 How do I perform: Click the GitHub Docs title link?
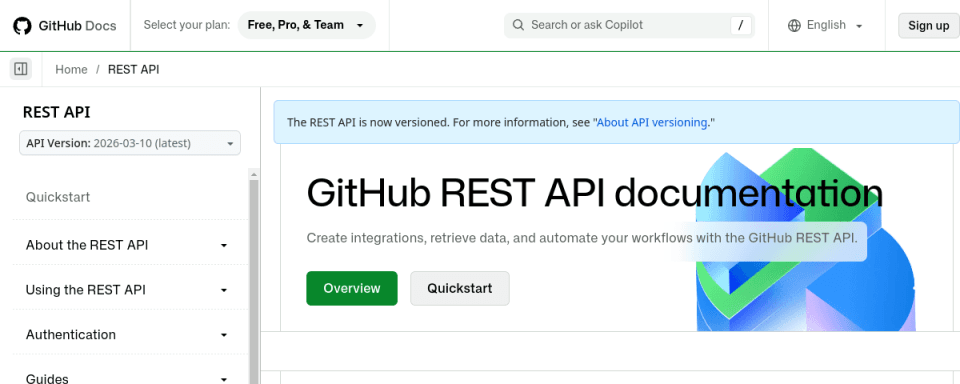click(x=77, y=26)
